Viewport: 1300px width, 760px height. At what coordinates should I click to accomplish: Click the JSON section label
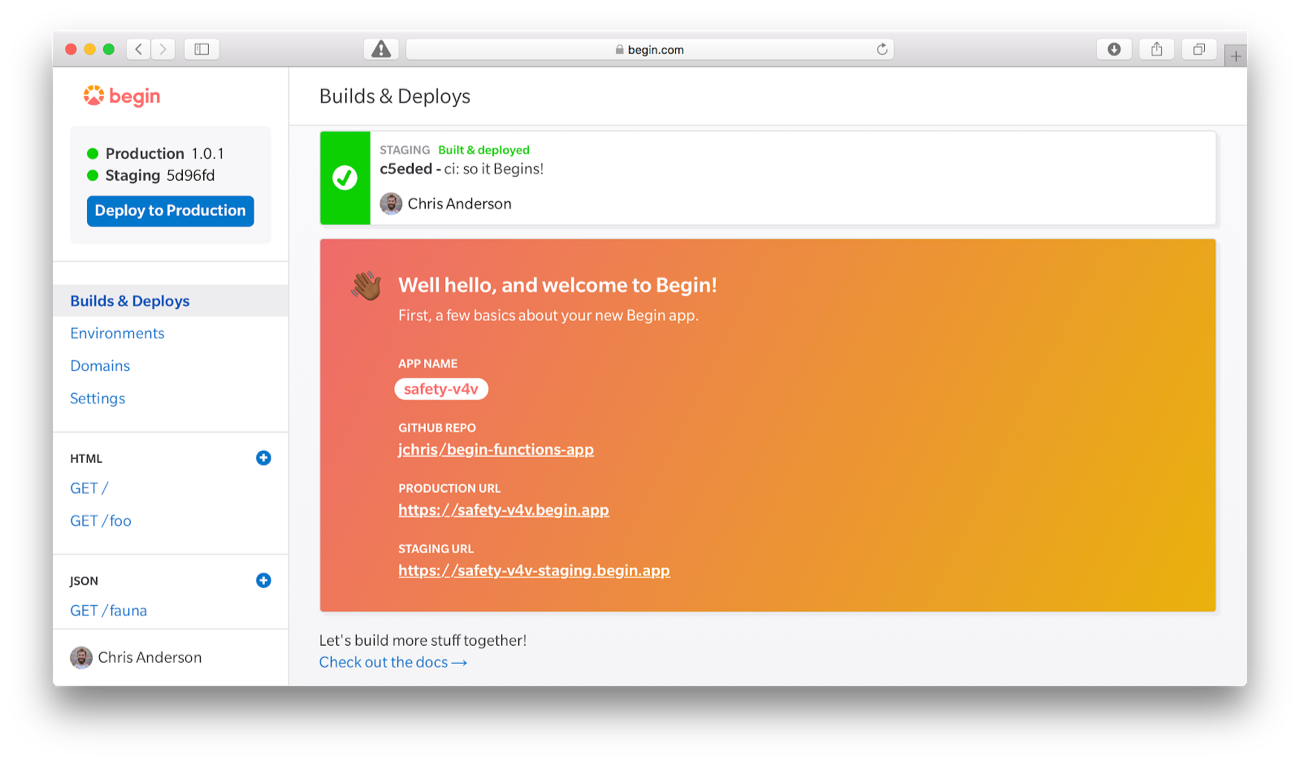84,581
